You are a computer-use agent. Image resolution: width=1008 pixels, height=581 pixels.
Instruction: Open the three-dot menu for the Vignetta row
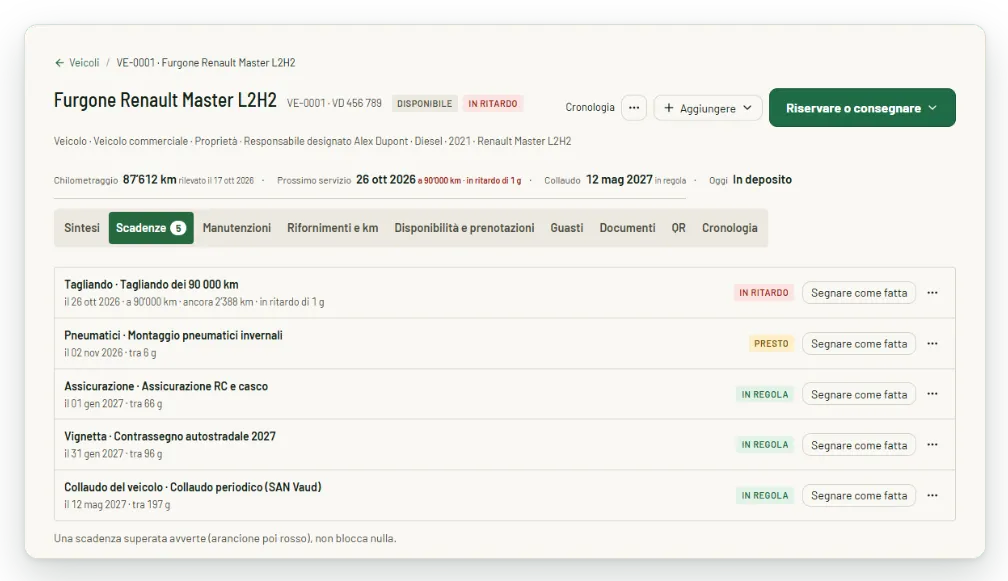tap(932, 445)
